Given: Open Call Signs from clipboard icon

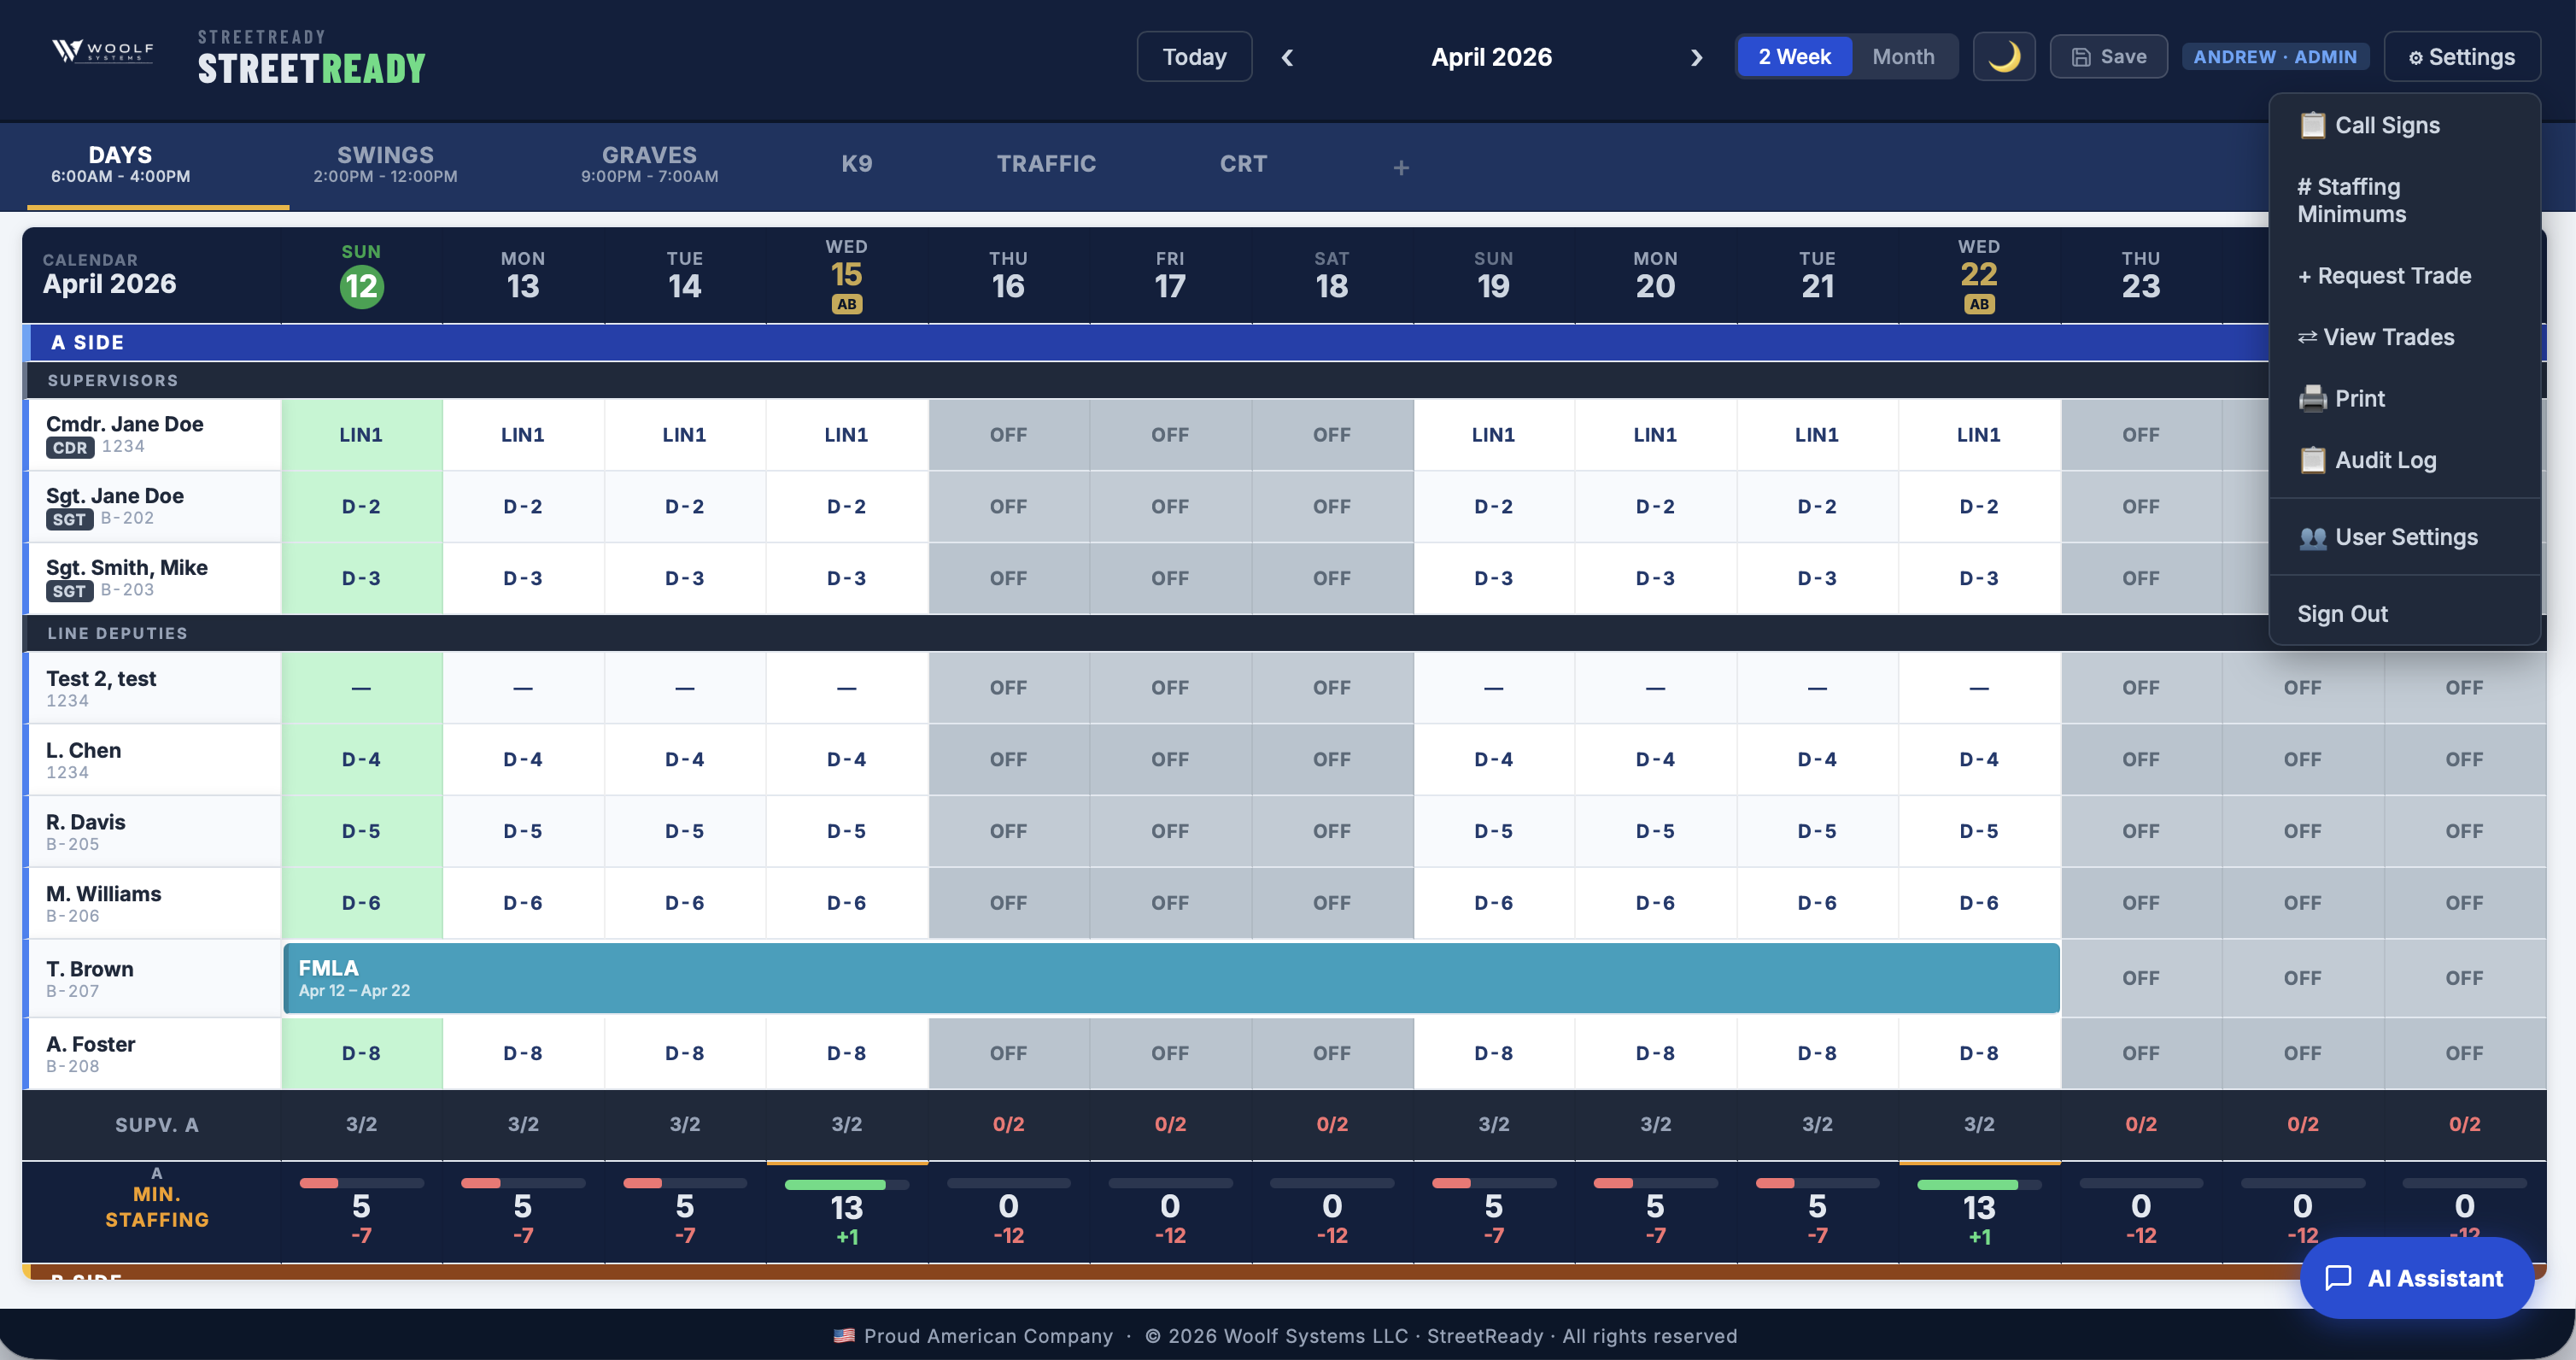Looking at the screenshot, I should pos(2312,126).
